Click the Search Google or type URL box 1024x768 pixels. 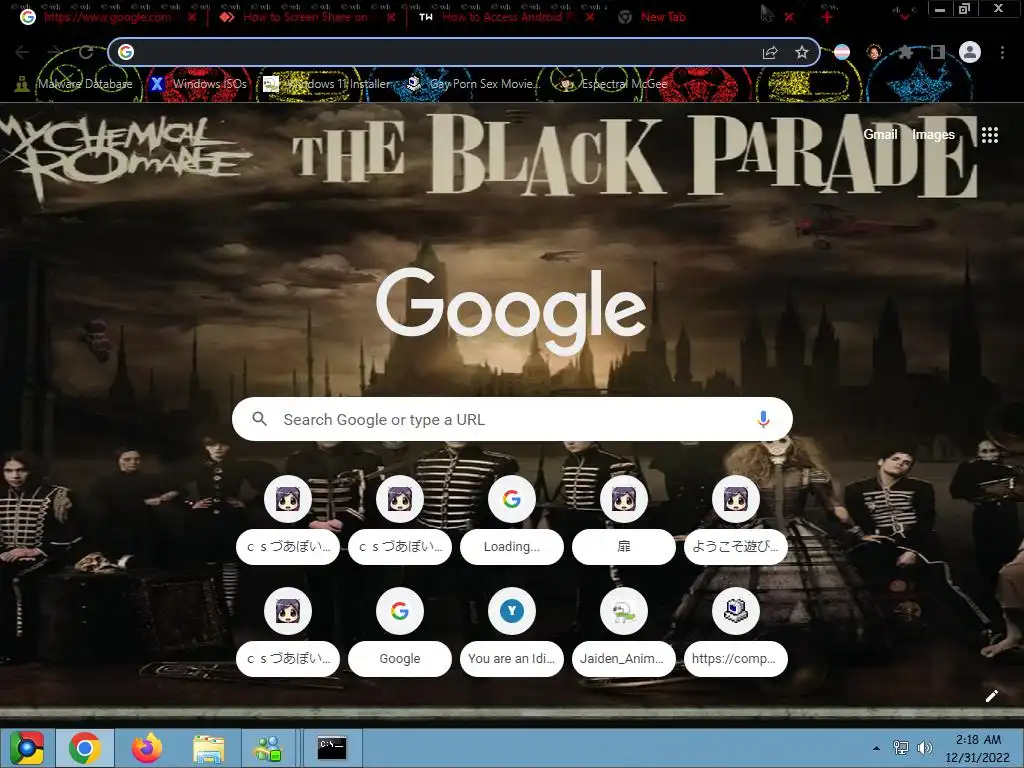click(512, 419)
